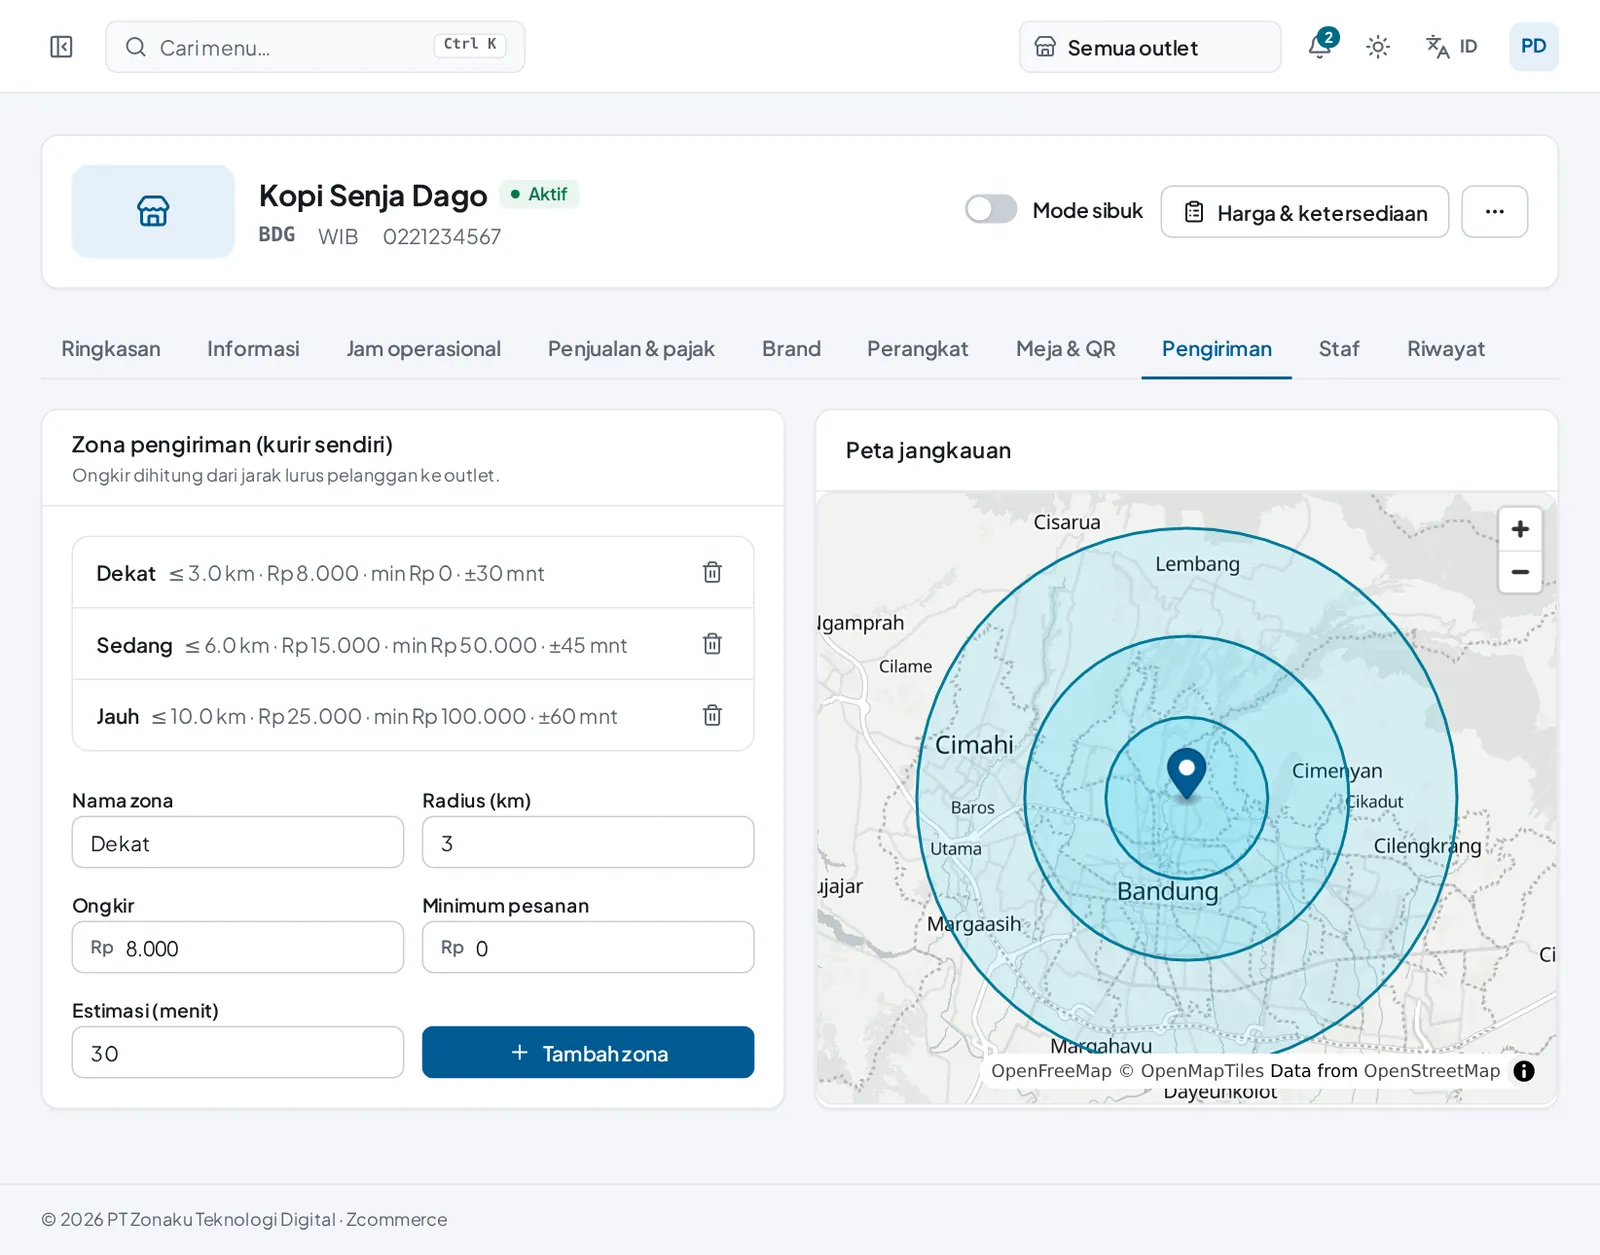
Task: Toggle the Mode sibuk switch
Action: 991,210
